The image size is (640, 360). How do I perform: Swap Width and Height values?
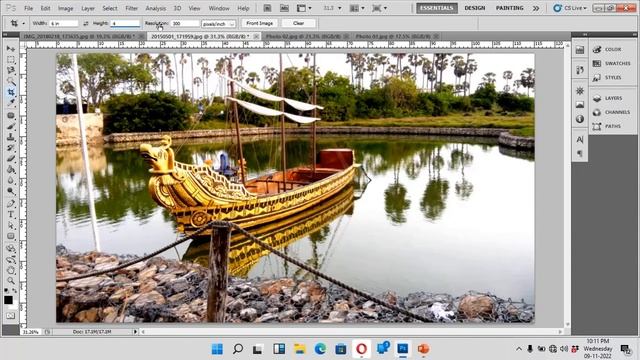(86, 24)
